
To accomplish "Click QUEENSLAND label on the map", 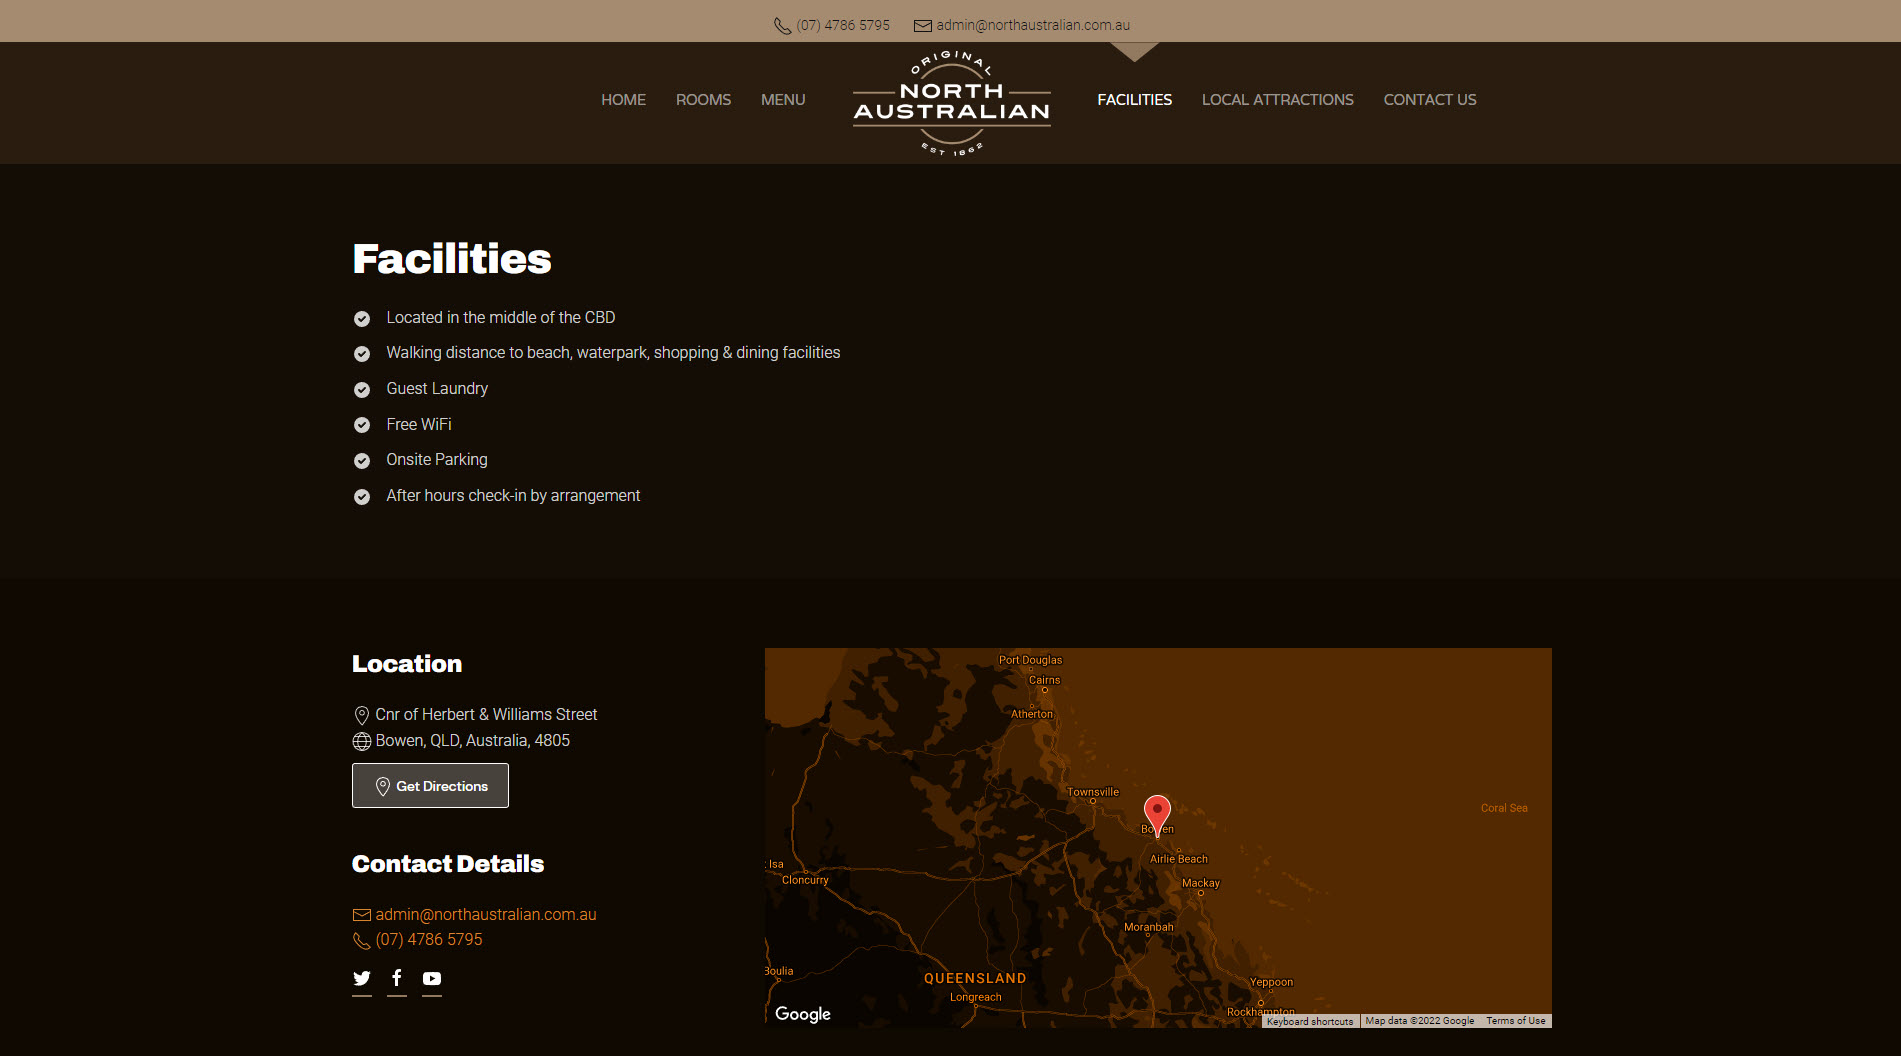I will [975, 979].
